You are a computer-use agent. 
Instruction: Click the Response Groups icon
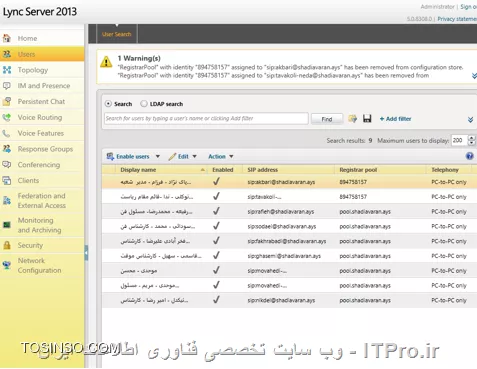(7, 149)
